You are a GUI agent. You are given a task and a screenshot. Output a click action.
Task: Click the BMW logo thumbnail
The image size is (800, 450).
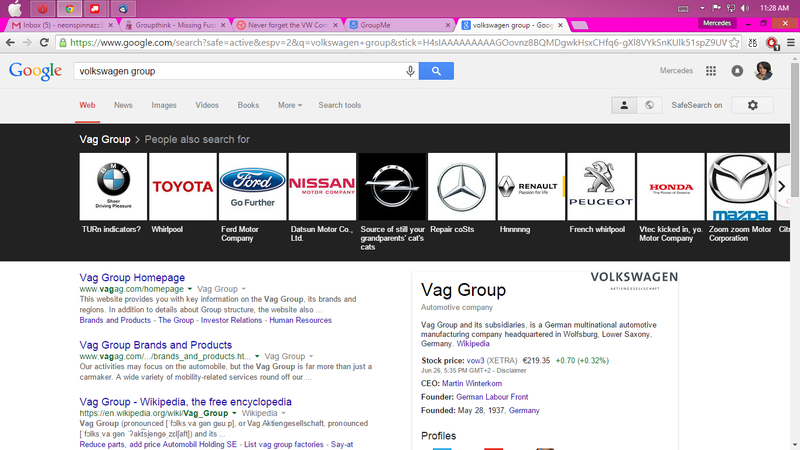(113, 186)
